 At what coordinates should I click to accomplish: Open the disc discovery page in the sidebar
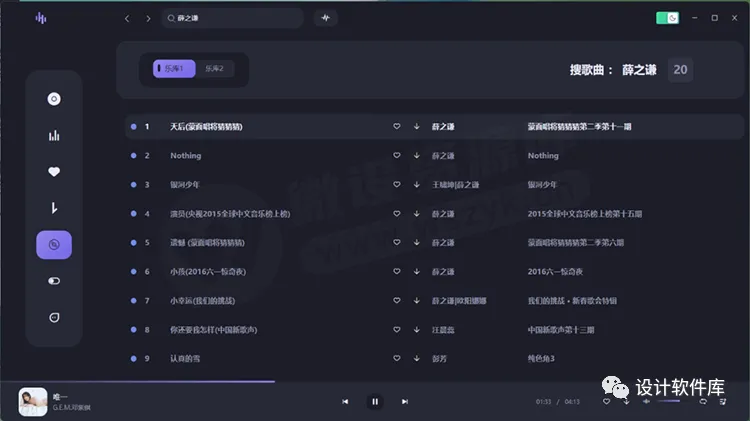point(54,99)
